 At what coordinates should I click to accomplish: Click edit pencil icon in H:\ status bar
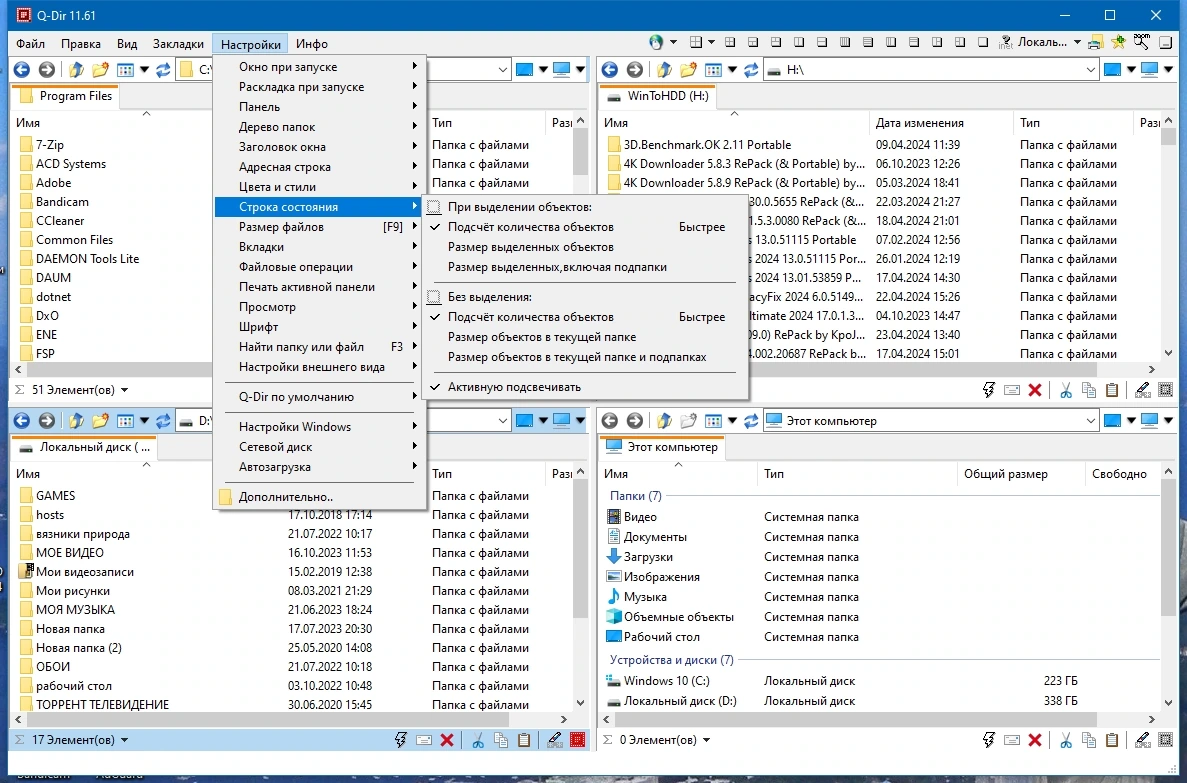[x=1142, y=390]
